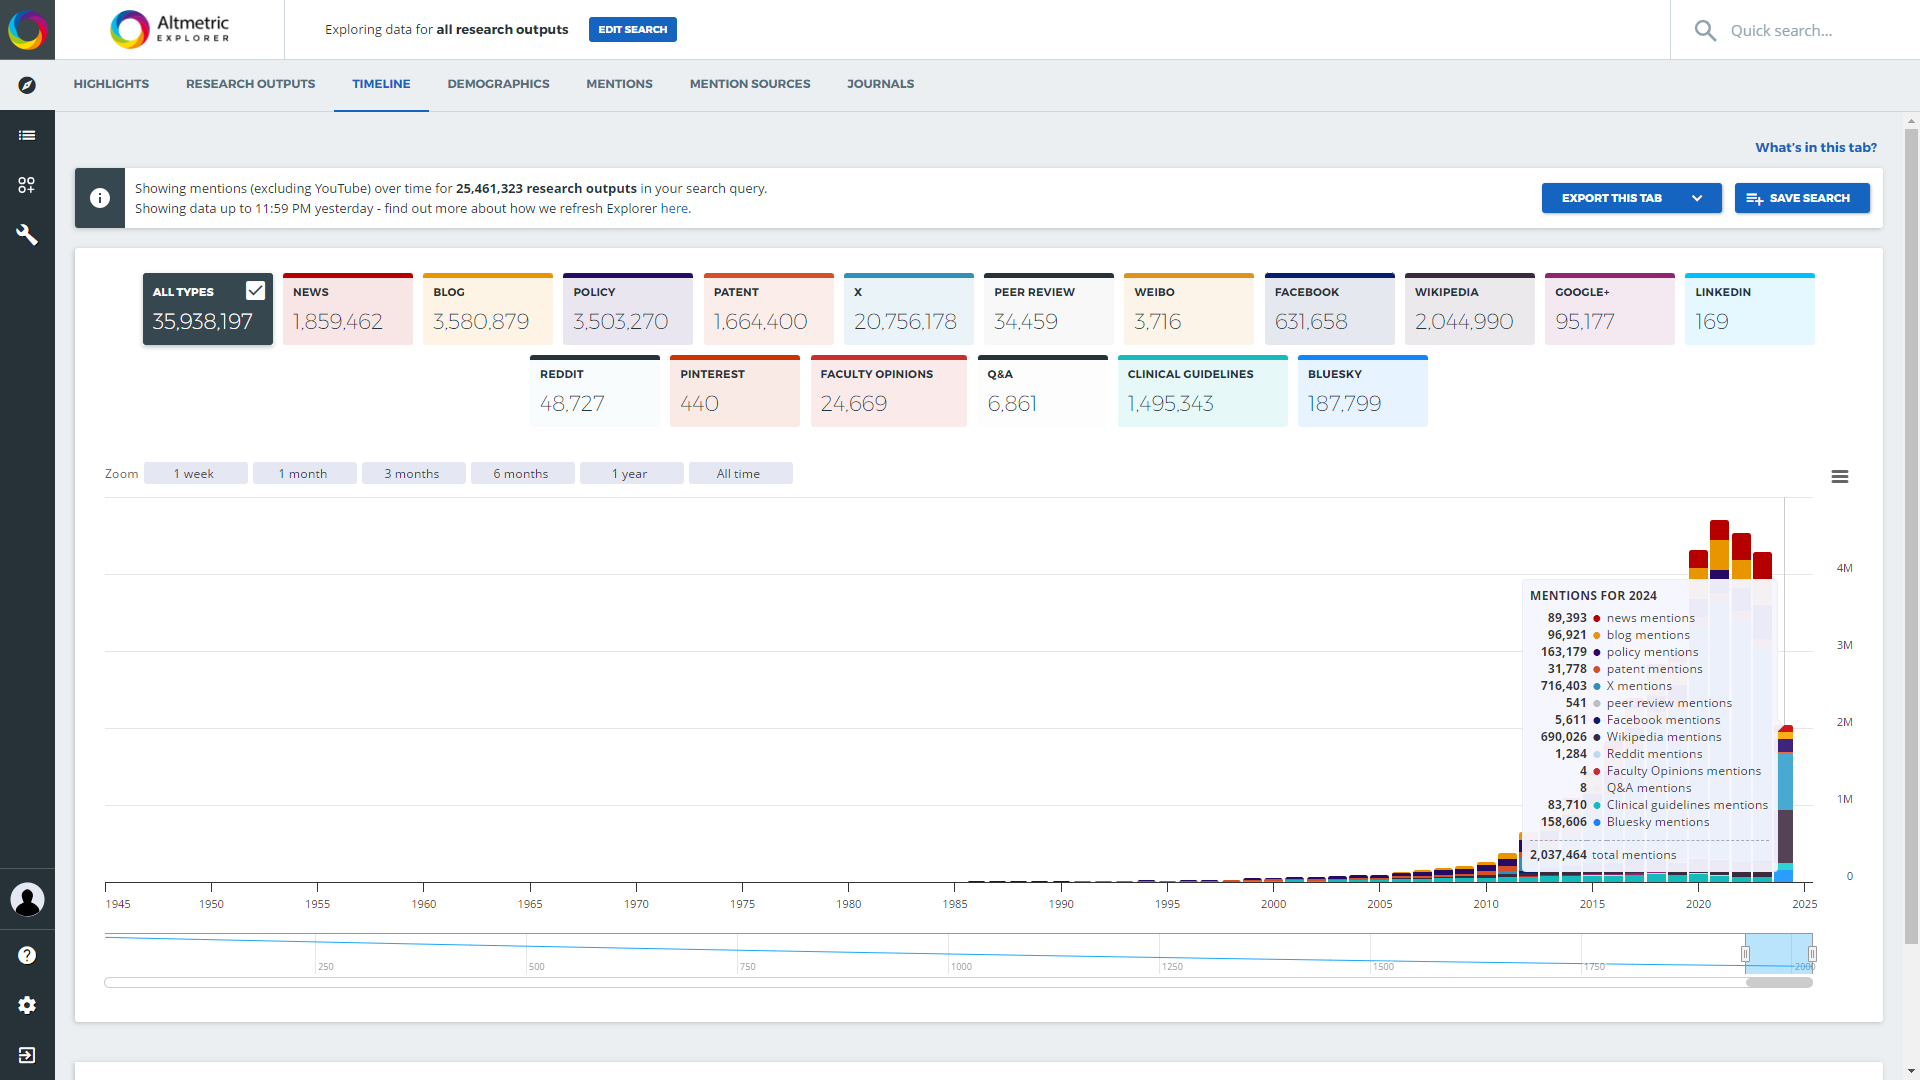This screenshot has width=1920, height=1080.
Task: Expand the EXPORT THIS TAB dropdown chevron
Action: [x=1697, y=198]
